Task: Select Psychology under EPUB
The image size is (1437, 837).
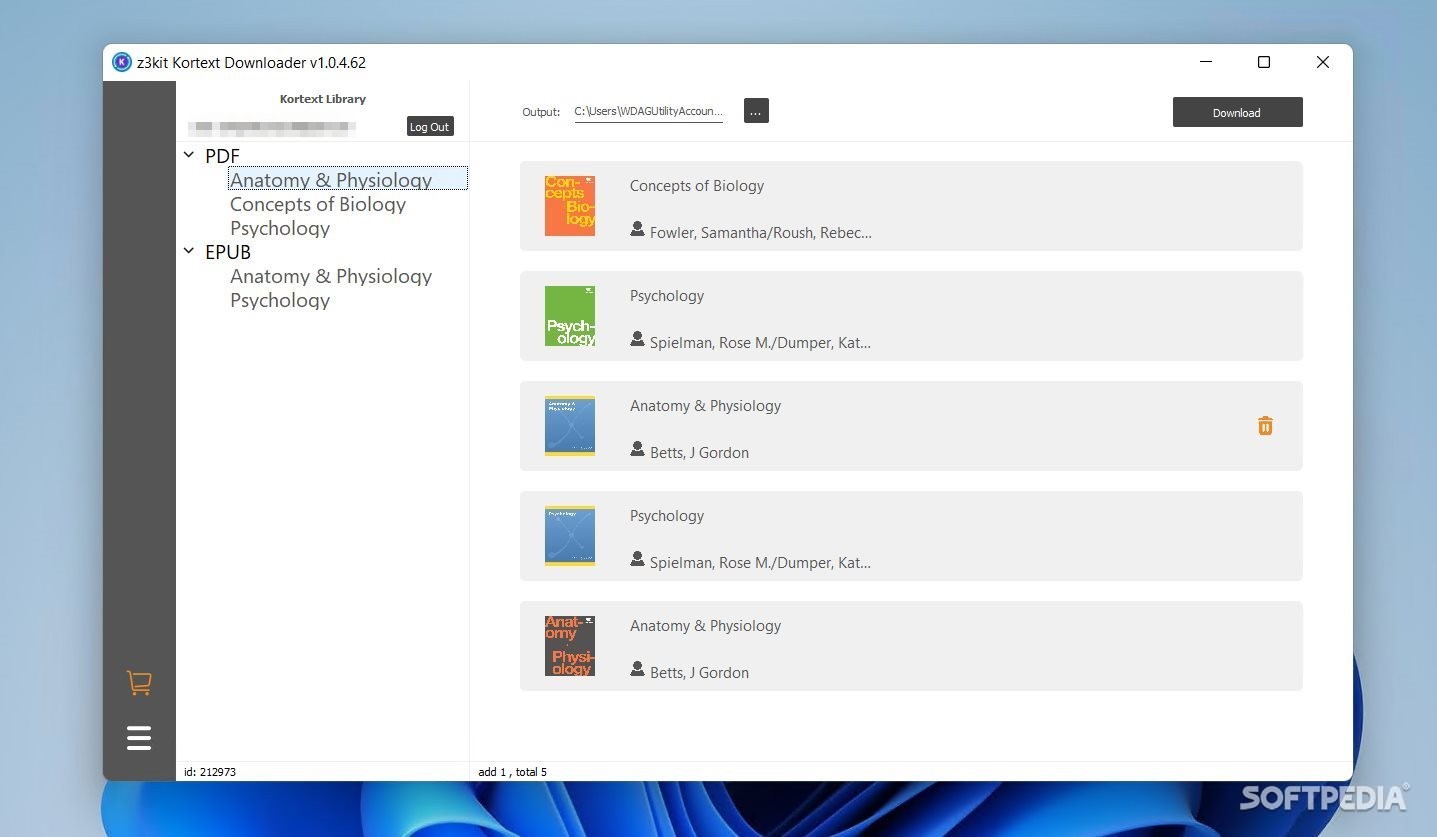Action: [x=280, y=300]
